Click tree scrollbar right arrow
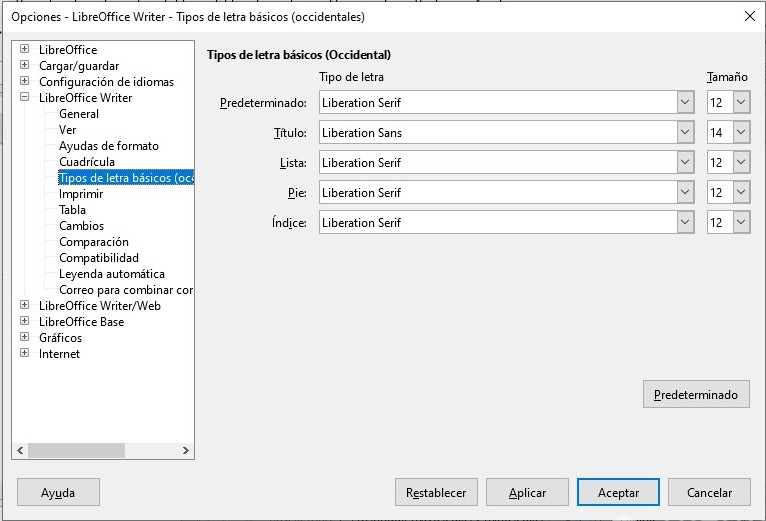766x521 pixels. [186, 450]
